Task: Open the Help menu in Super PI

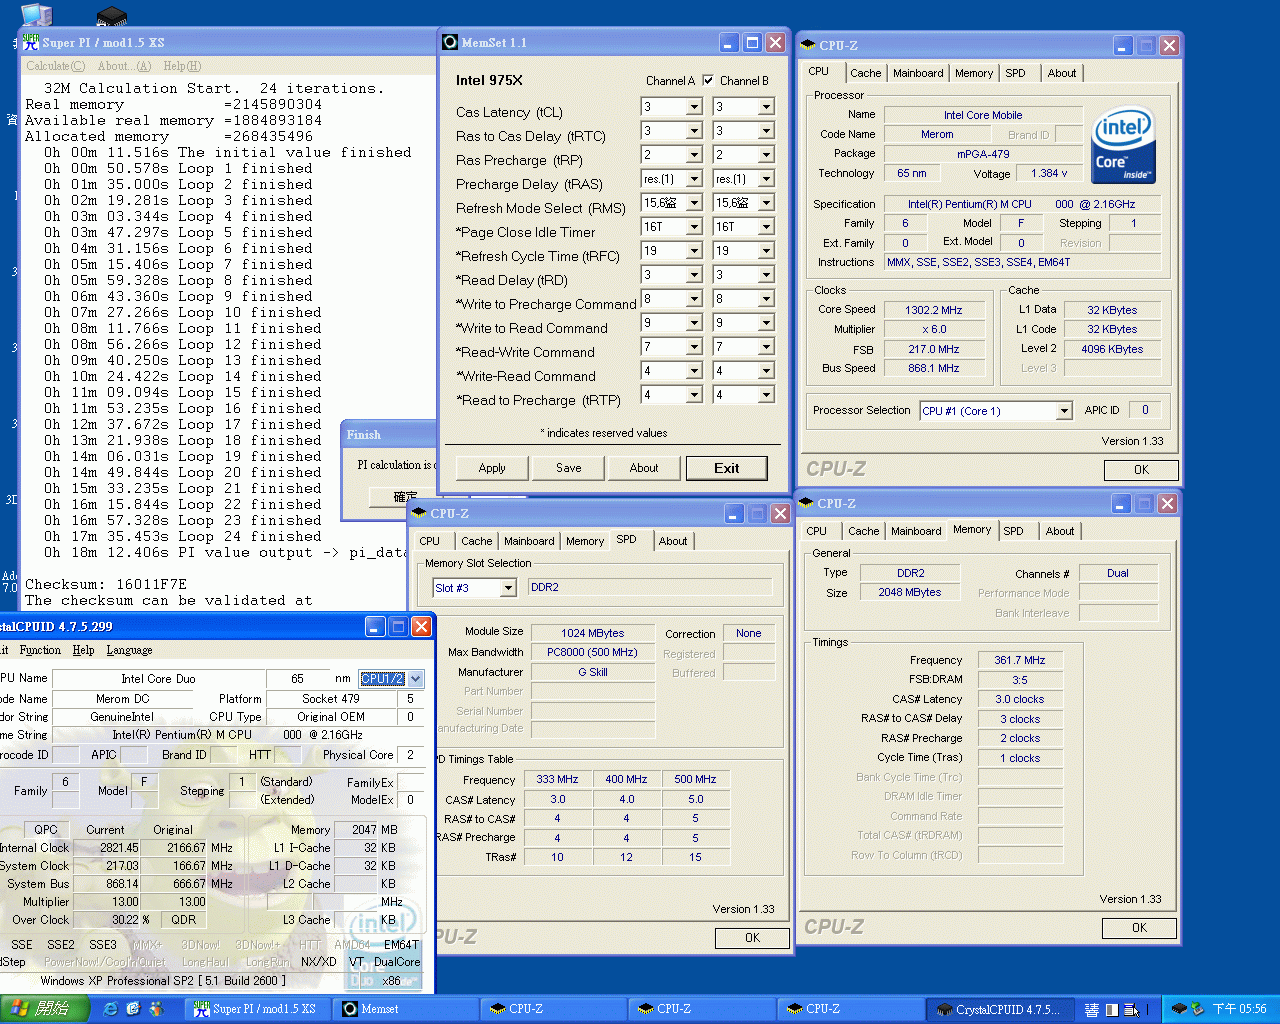Action: [182, 66]
